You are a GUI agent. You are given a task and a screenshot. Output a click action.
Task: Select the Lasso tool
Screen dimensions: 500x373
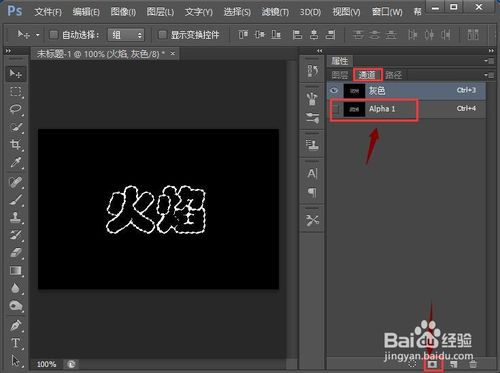[15, 109]
